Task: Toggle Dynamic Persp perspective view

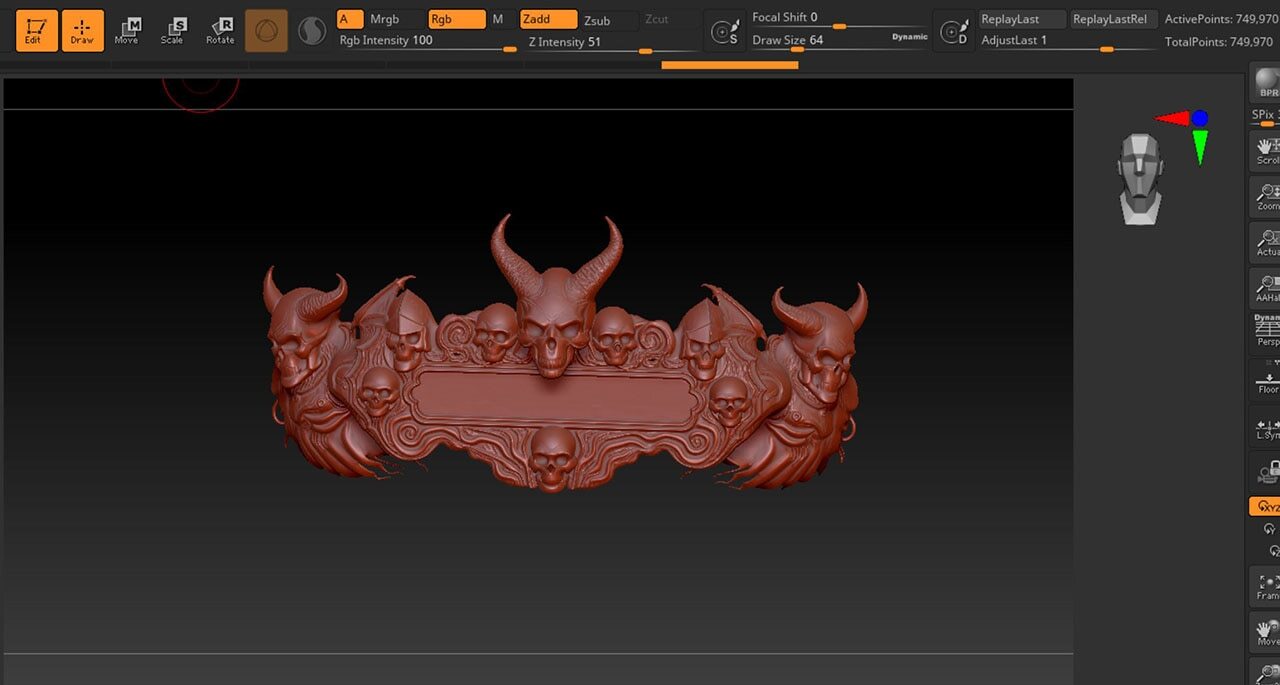Action: [x=1265, y=331]
